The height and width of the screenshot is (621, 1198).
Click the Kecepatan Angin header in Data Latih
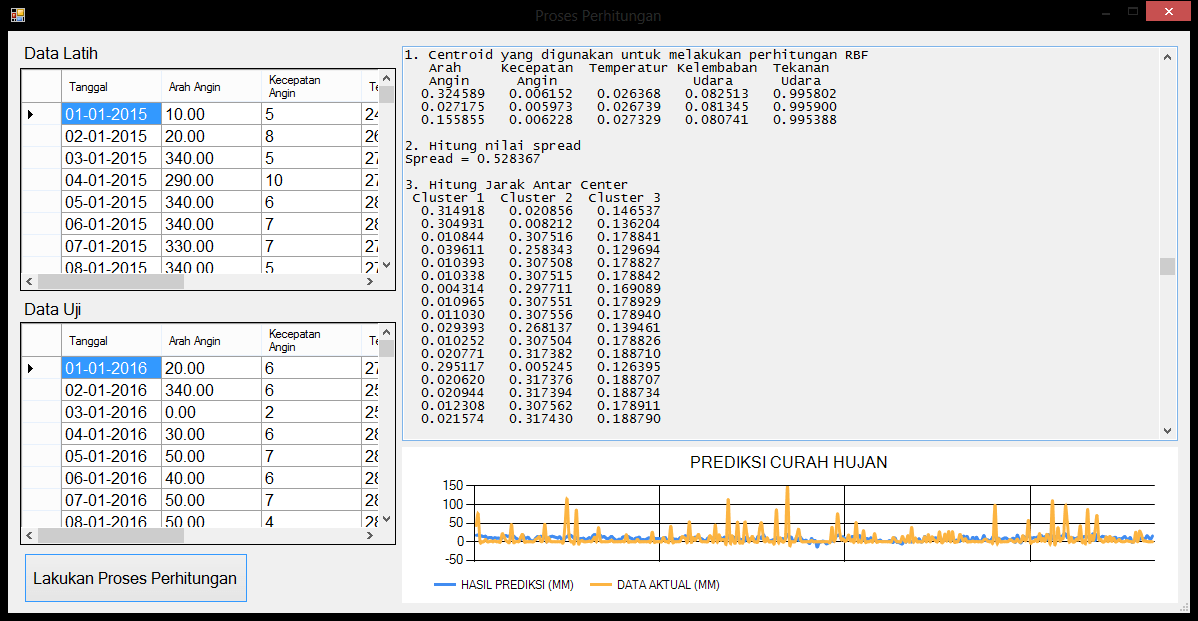coord(294,87)
